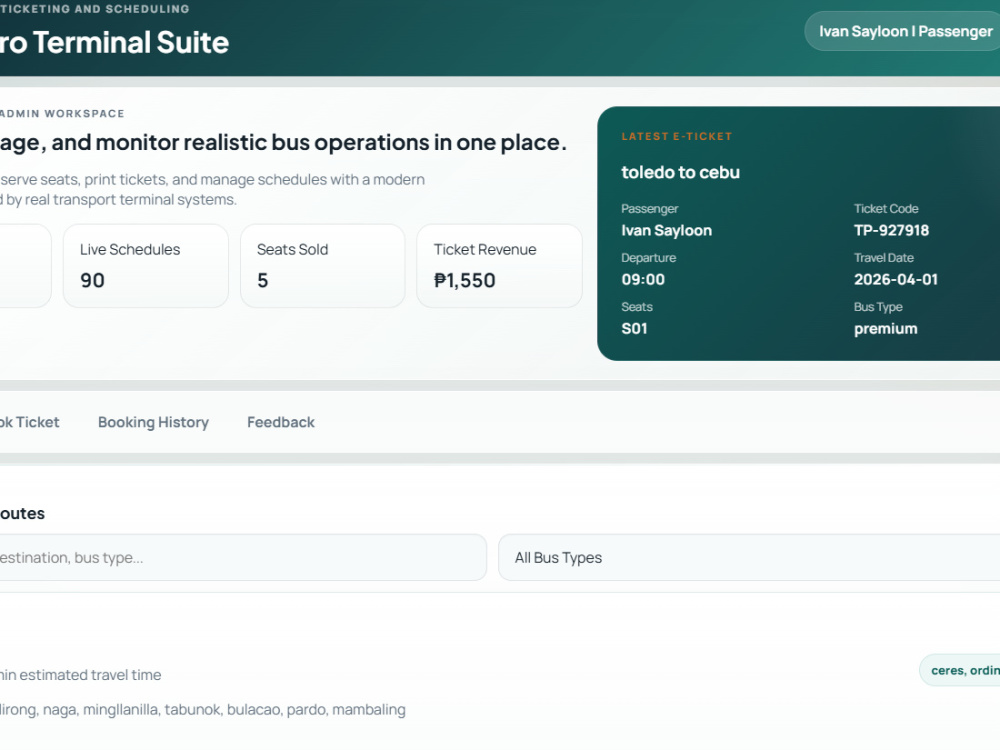Click the ceres ordinary route tag
Image resolution: width=1000 pixels, height=750 pixels.
coord(960,670)
